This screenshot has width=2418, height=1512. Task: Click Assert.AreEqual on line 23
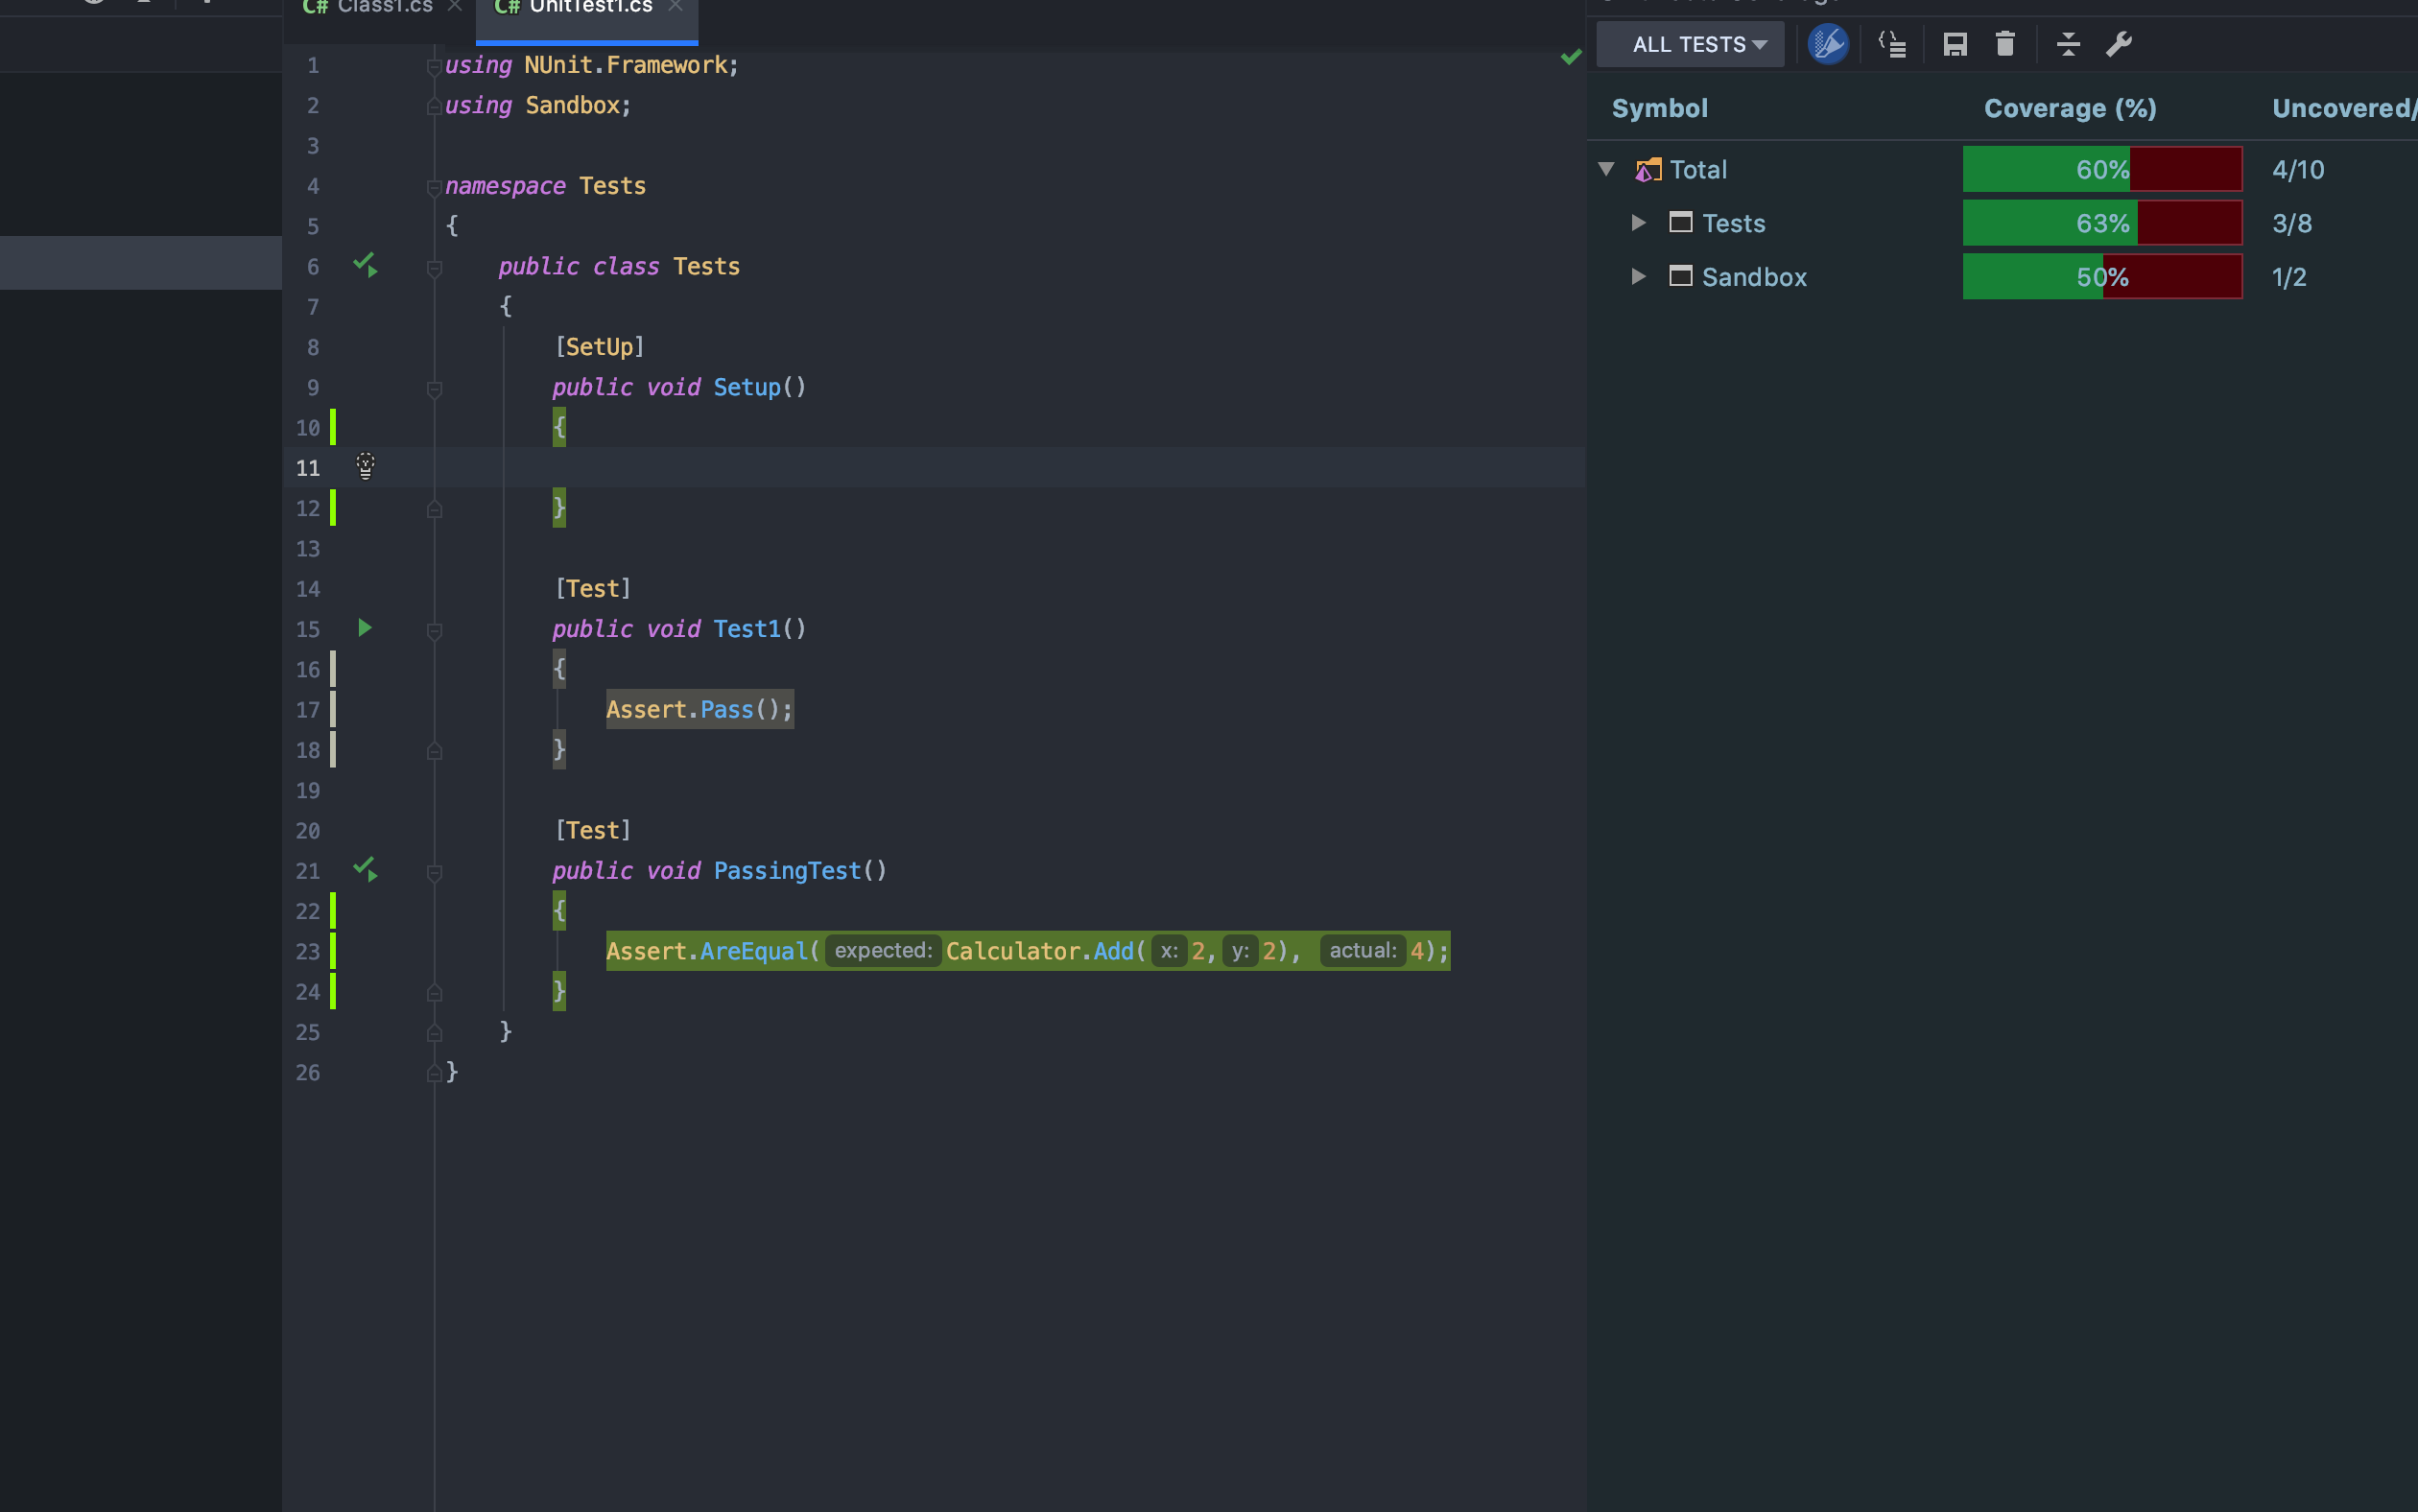click(x=705, y=951)
